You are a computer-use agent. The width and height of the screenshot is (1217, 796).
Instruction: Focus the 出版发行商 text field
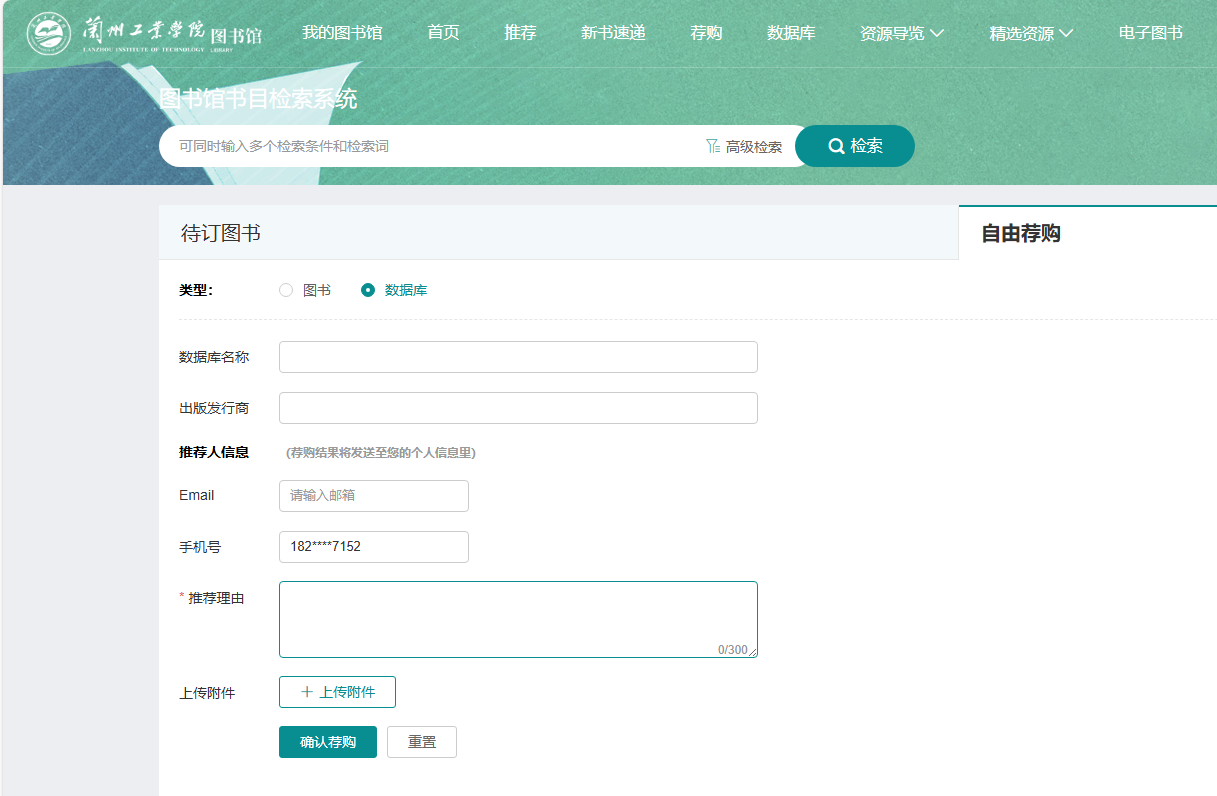point(518,408)
